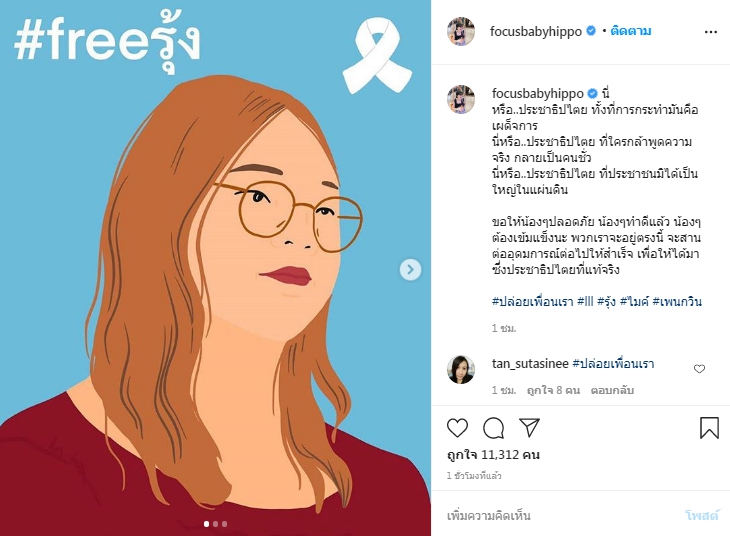Open focusbabyhippo header profile picture
This screenshot has width=730, height=536.
tap(461, 31)
